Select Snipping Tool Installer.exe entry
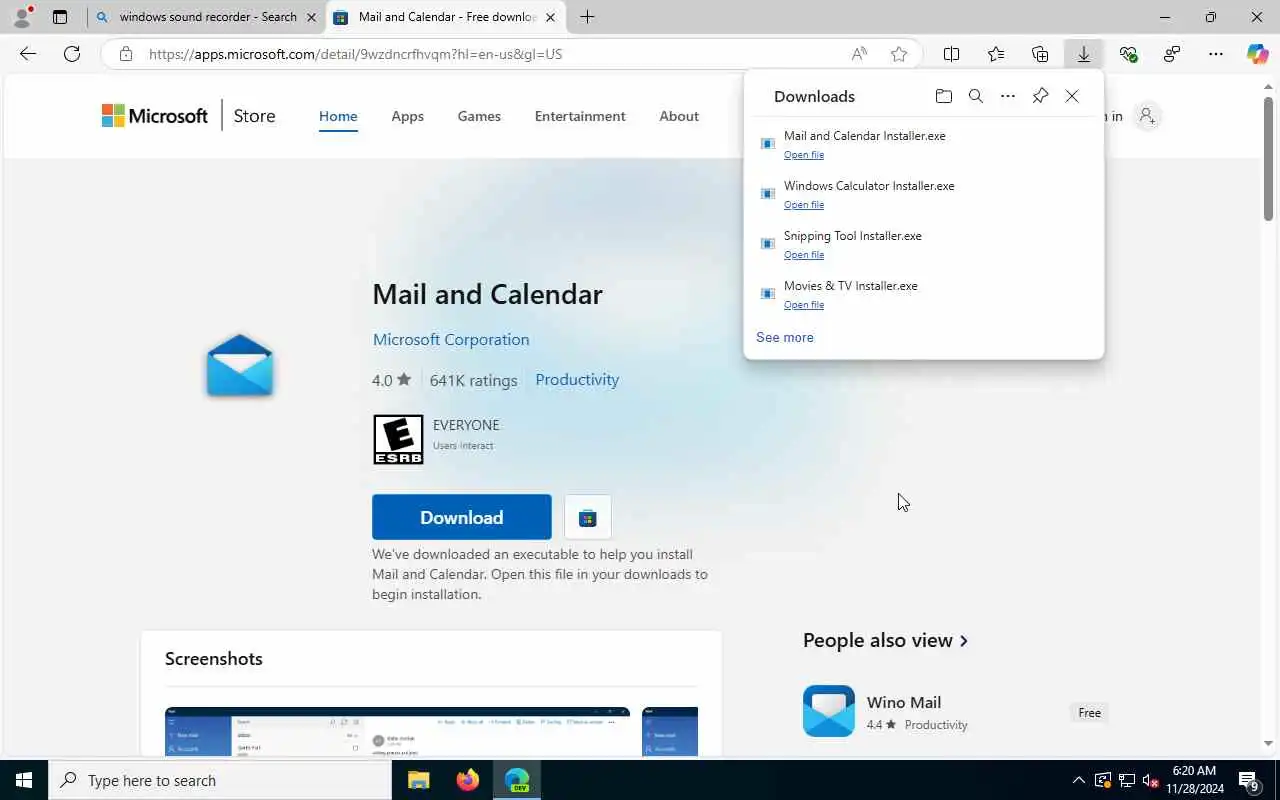The width and height of the screenshot is (1280, 800). [923, 244]
